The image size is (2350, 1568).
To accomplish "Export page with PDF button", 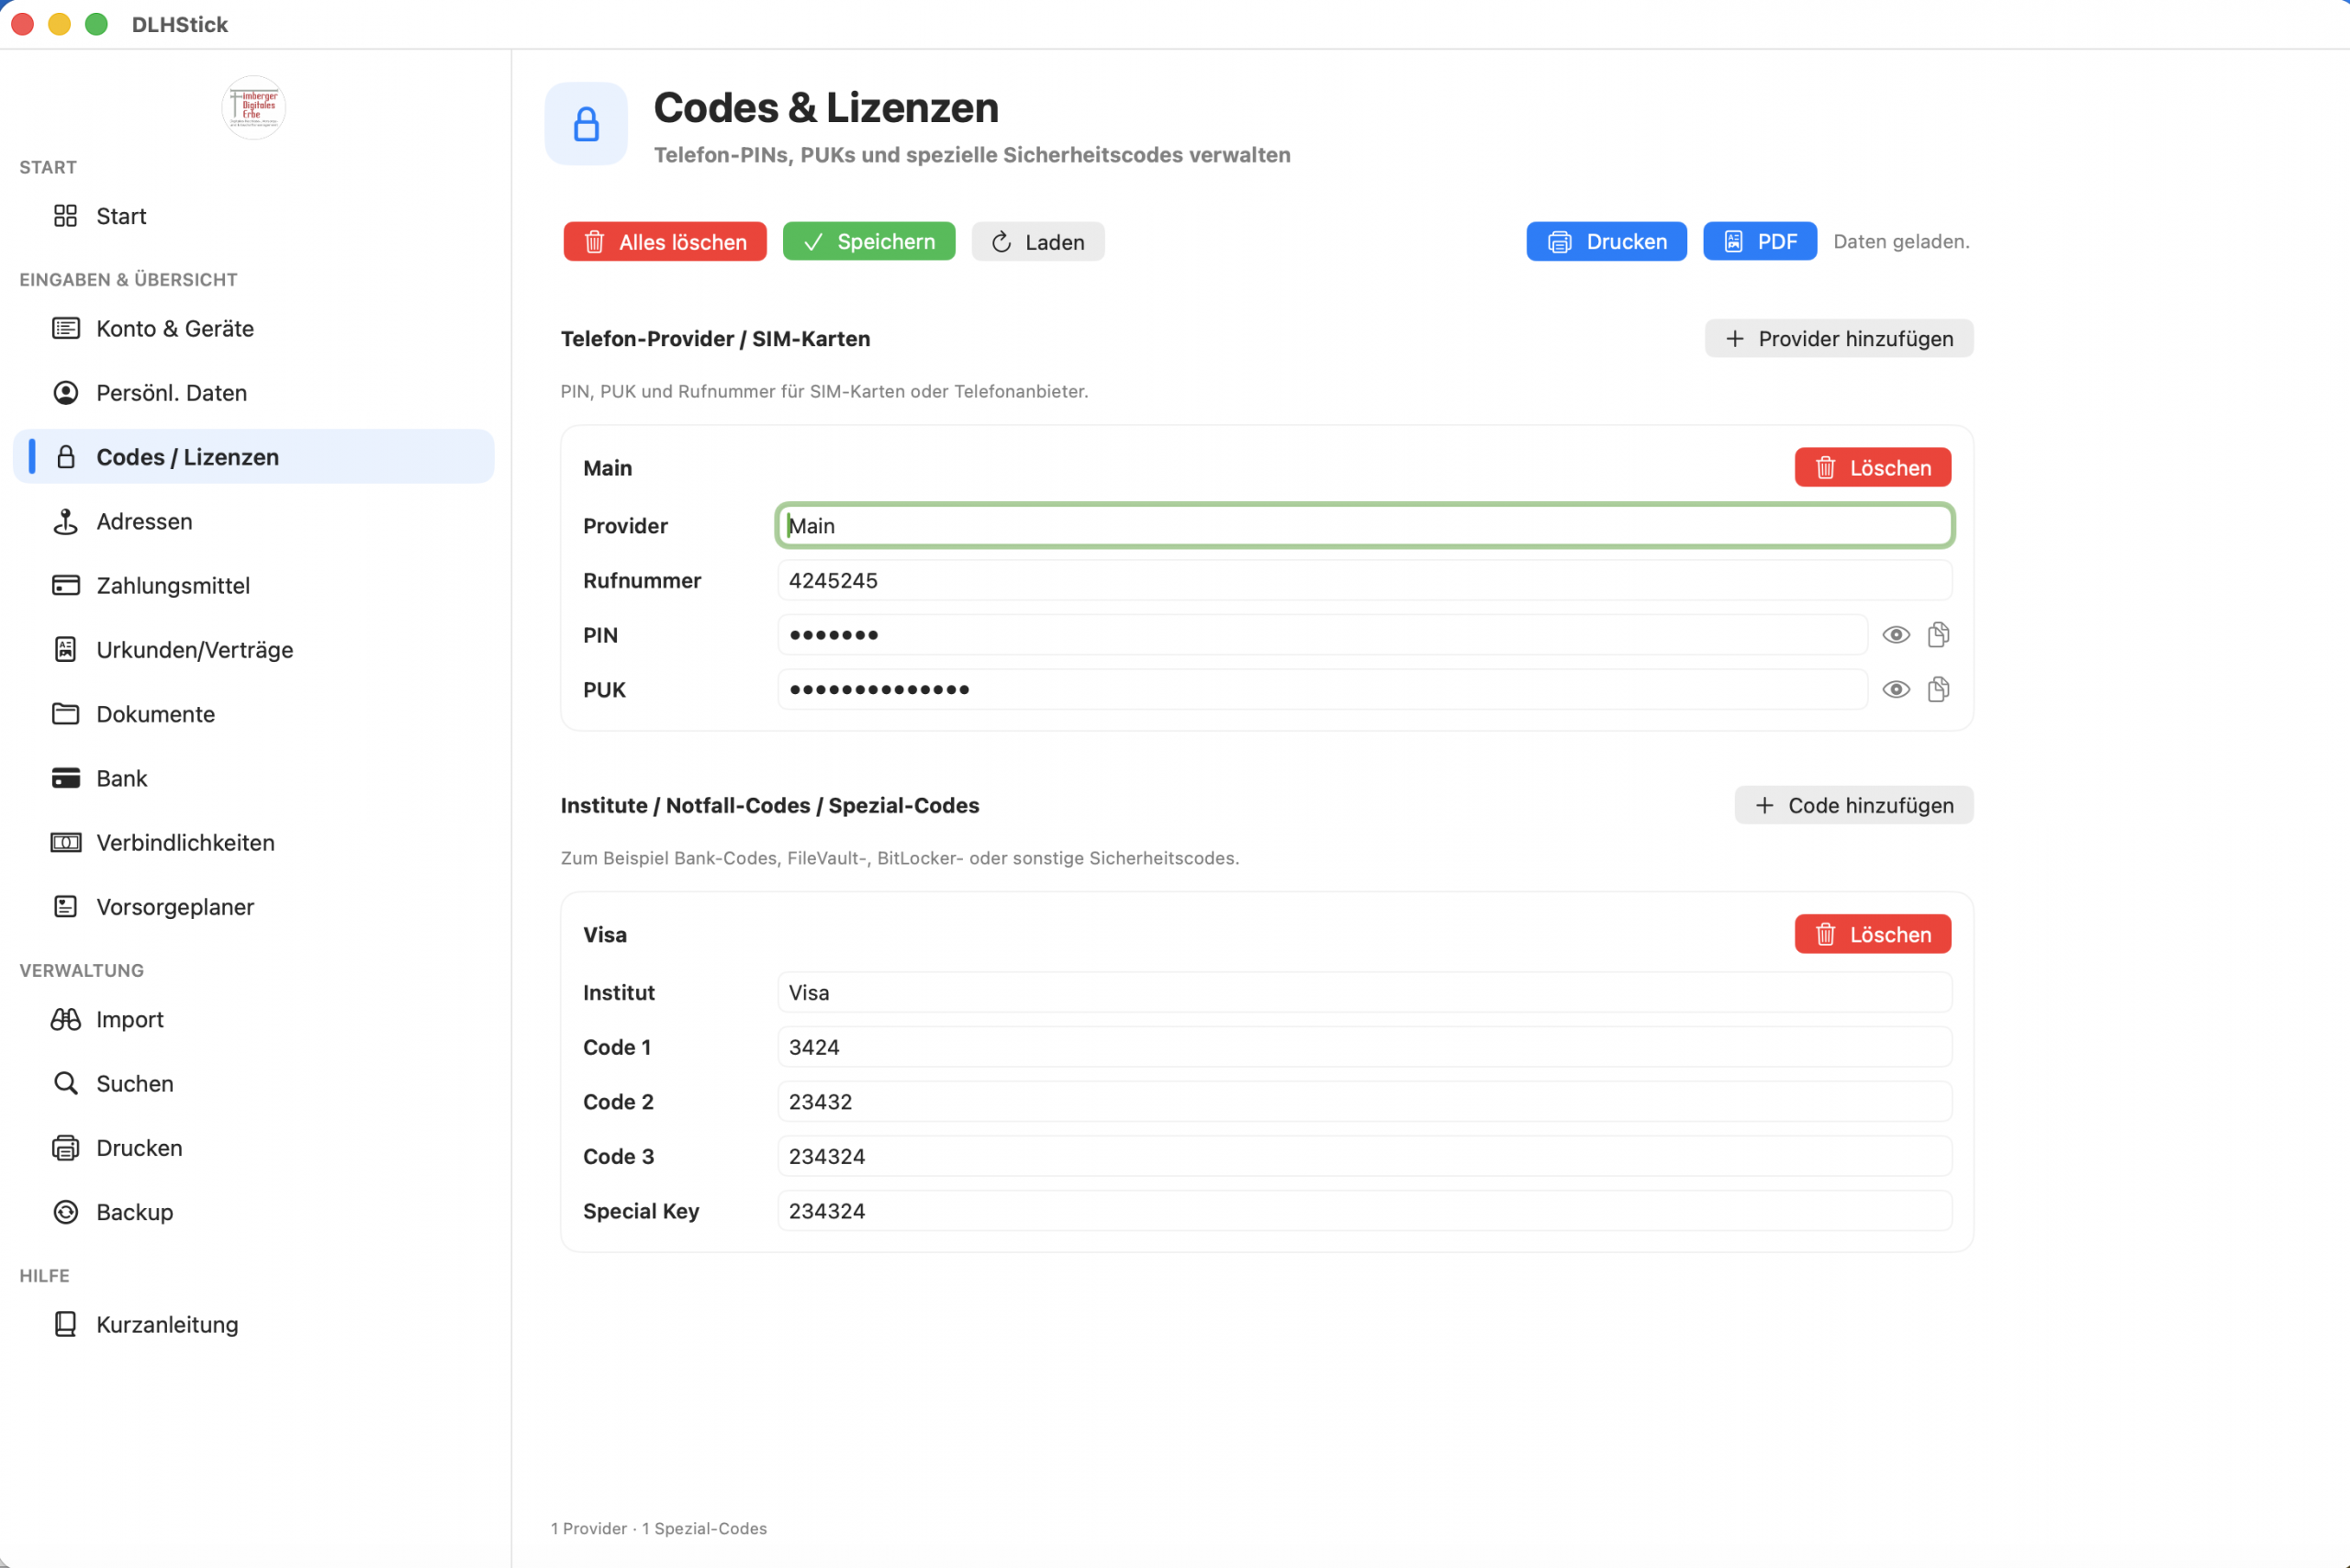I will (x=1759, y=242).
